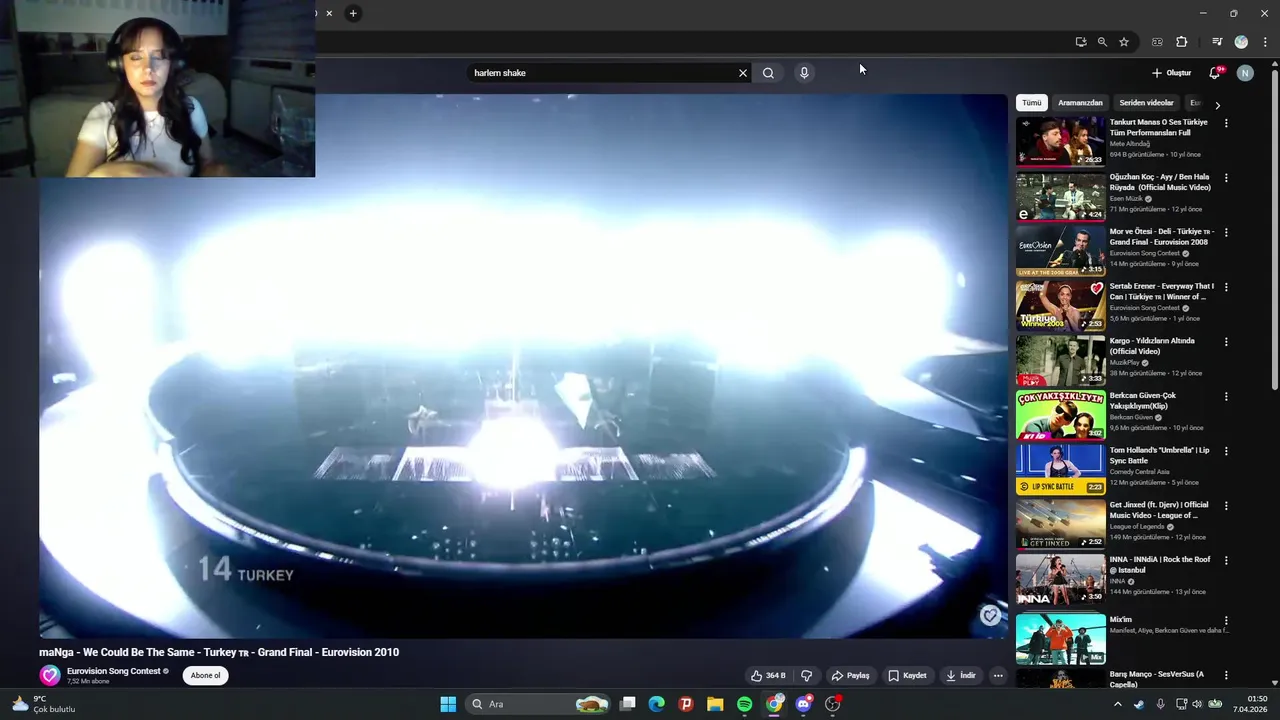Open Microsoft Edge from the taskbar
1280x720 pixels.
656,704
